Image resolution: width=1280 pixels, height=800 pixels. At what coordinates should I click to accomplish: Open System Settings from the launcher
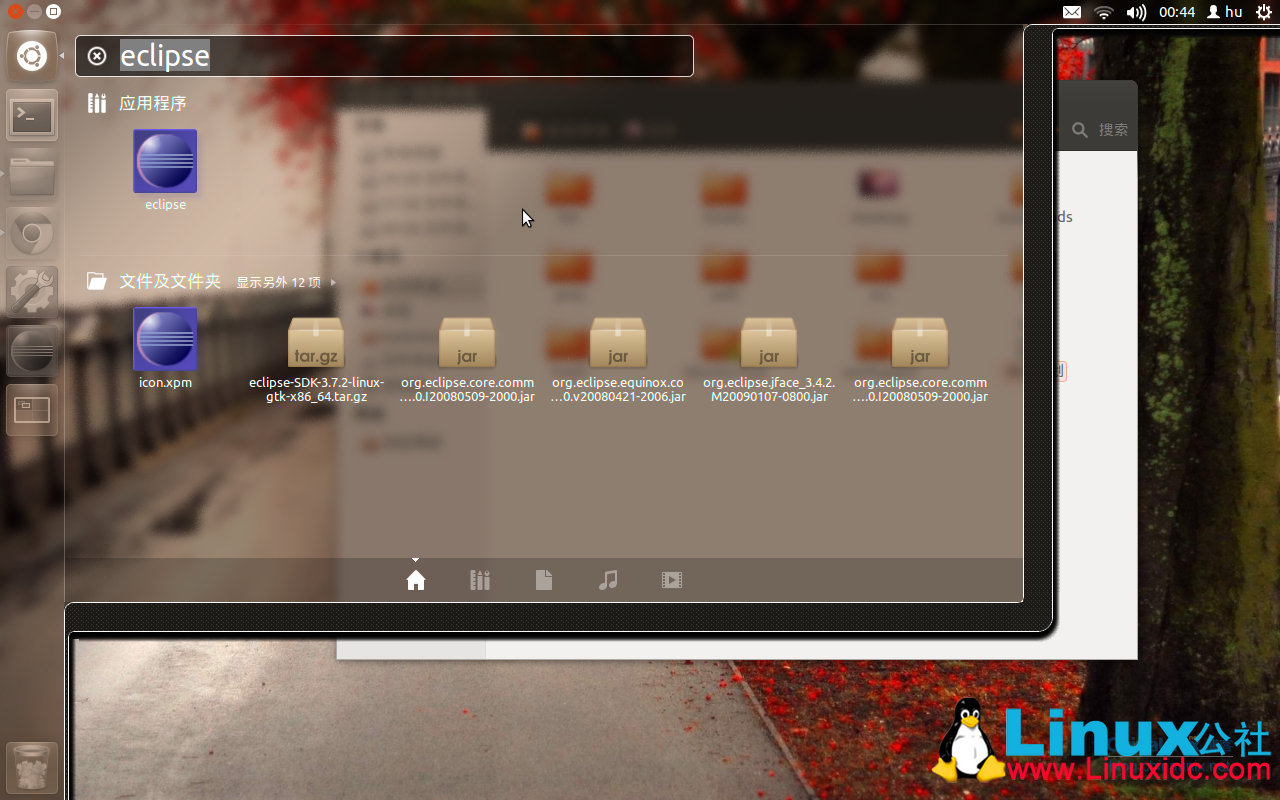pos(32,292)
